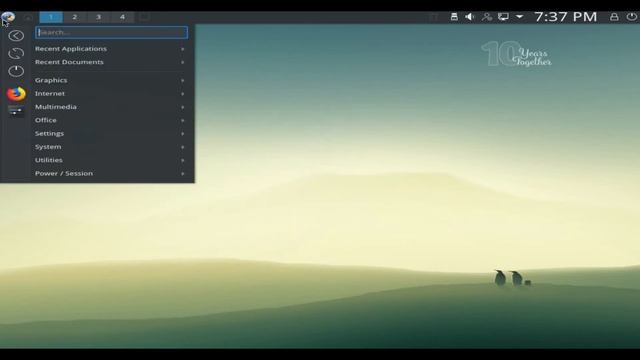640x360 pixels.
Task: Click the arrow beside Utilities
Action: pos(182,160)
